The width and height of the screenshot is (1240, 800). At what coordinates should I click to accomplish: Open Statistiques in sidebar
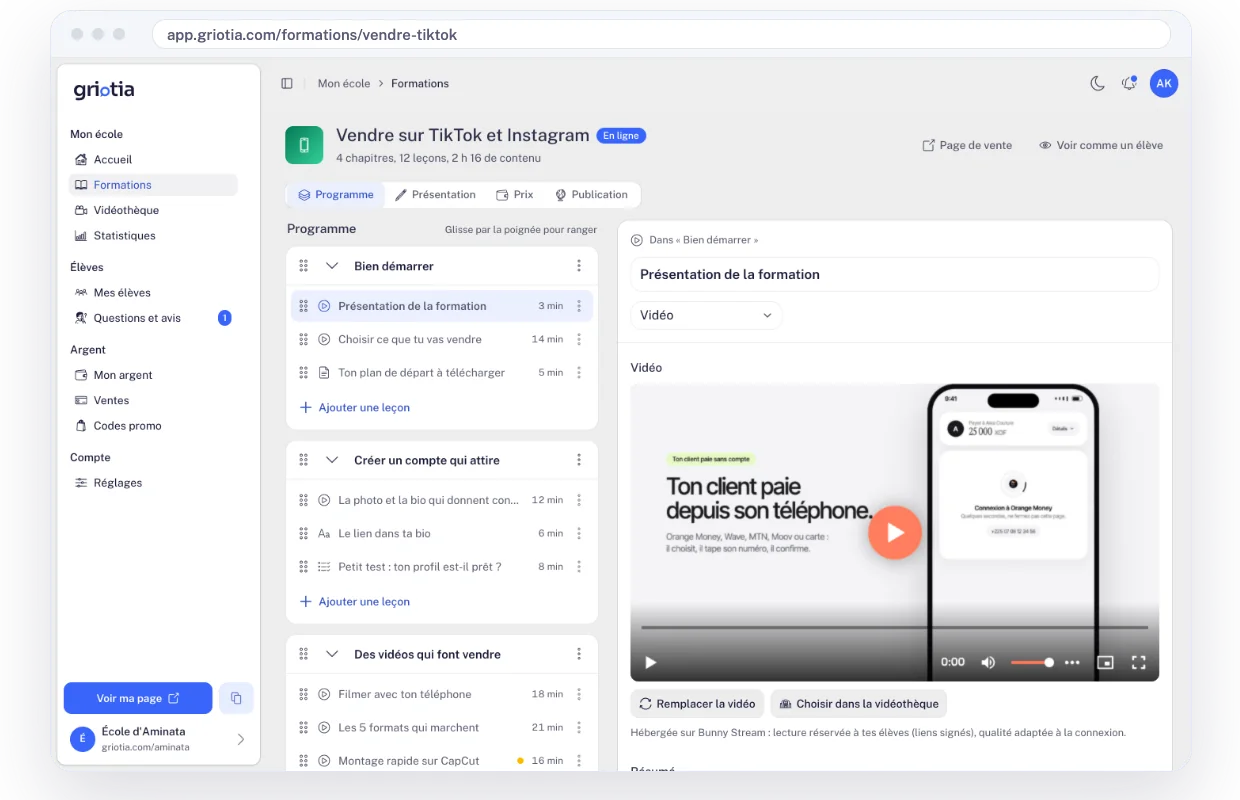[153, 236]
